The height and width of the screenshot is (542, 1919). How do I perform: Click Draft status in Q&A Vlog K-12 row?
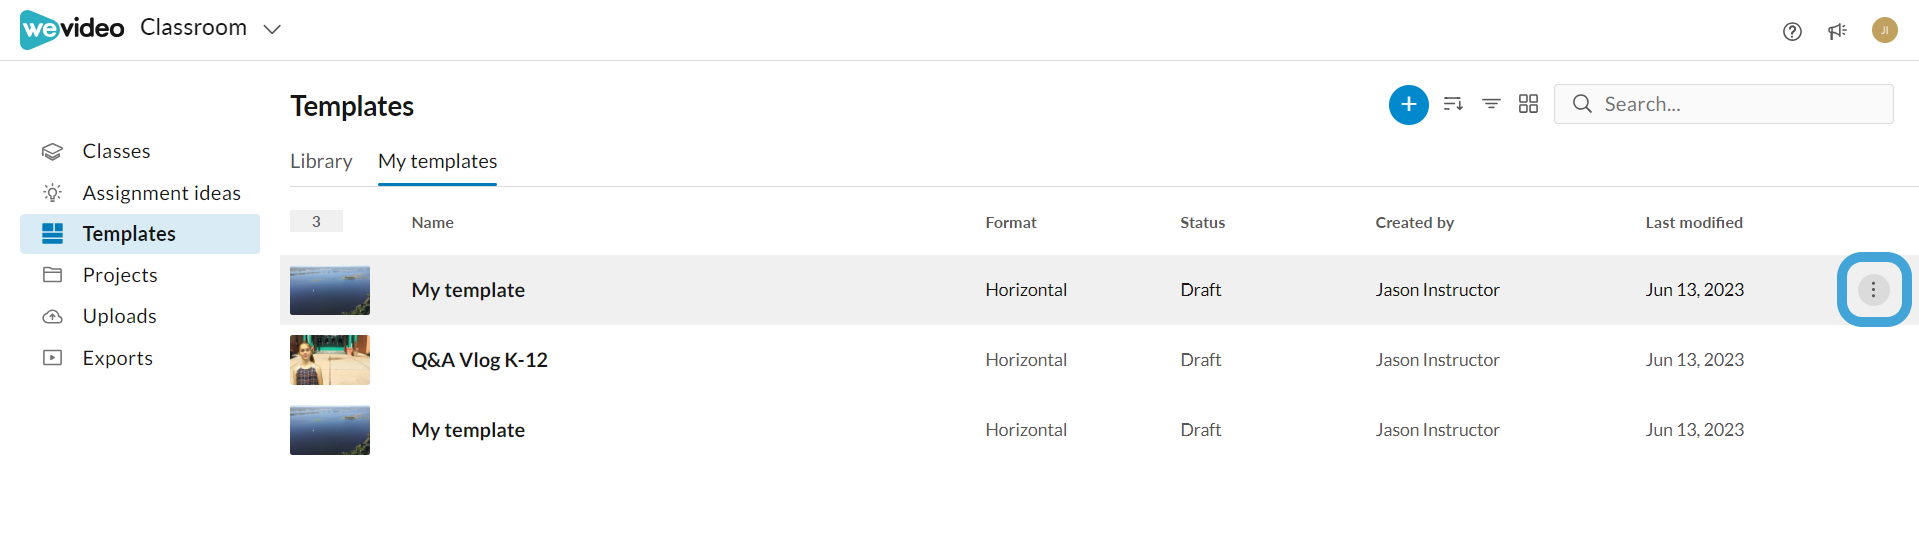pos(1200,360)
